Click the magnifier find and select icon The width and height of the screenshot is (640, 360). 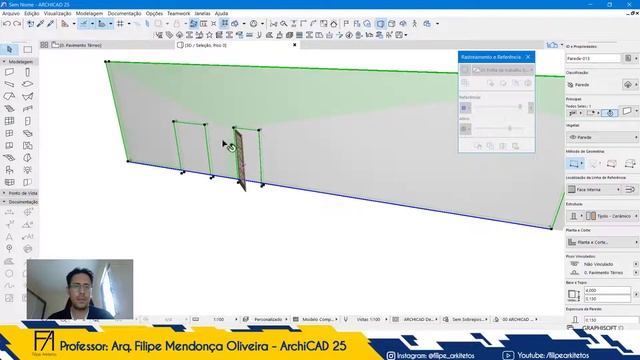tap(283, 24)
